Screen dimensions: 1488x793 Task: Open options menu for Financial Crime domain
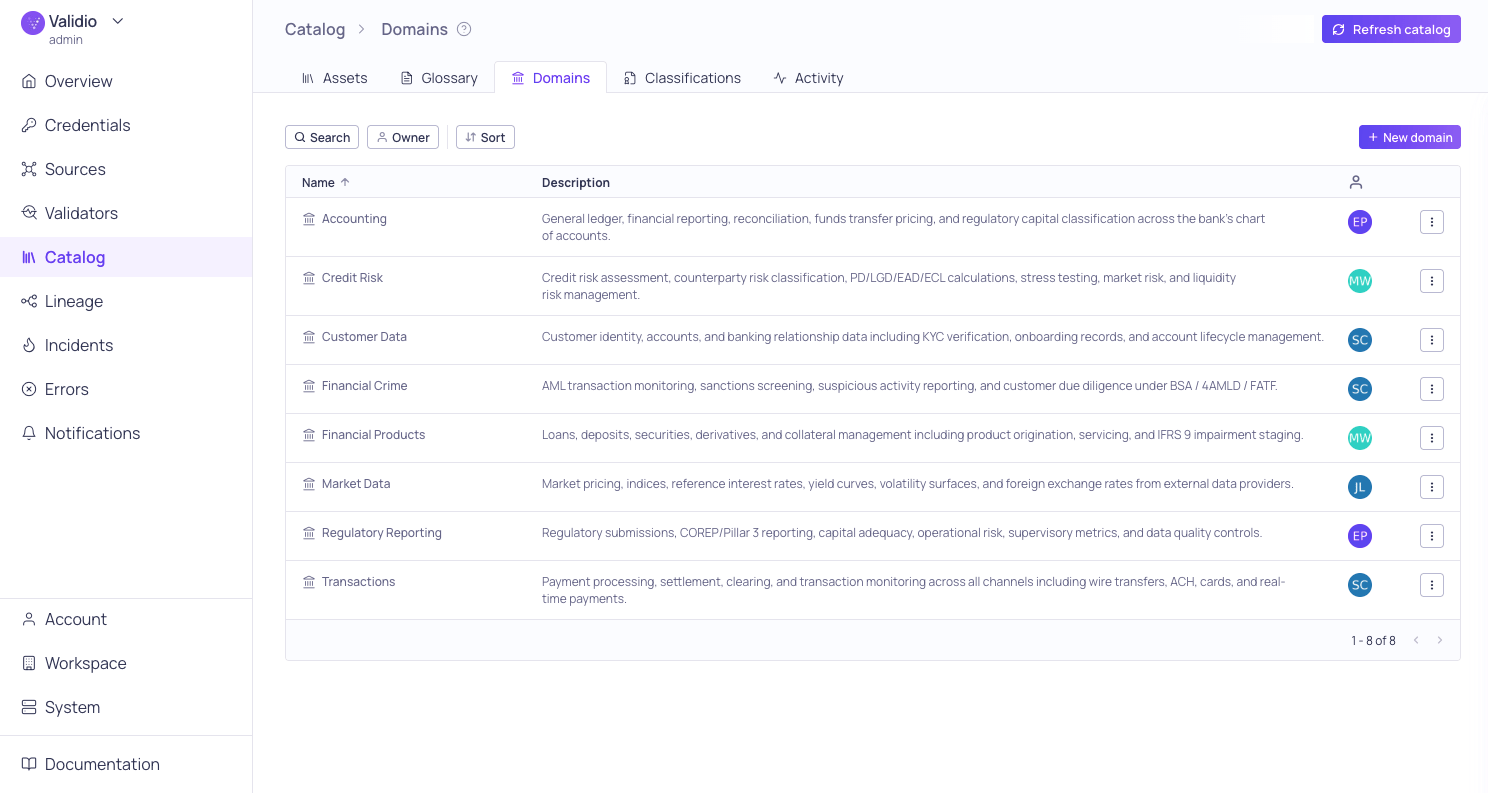click(x=1432, y=389)
